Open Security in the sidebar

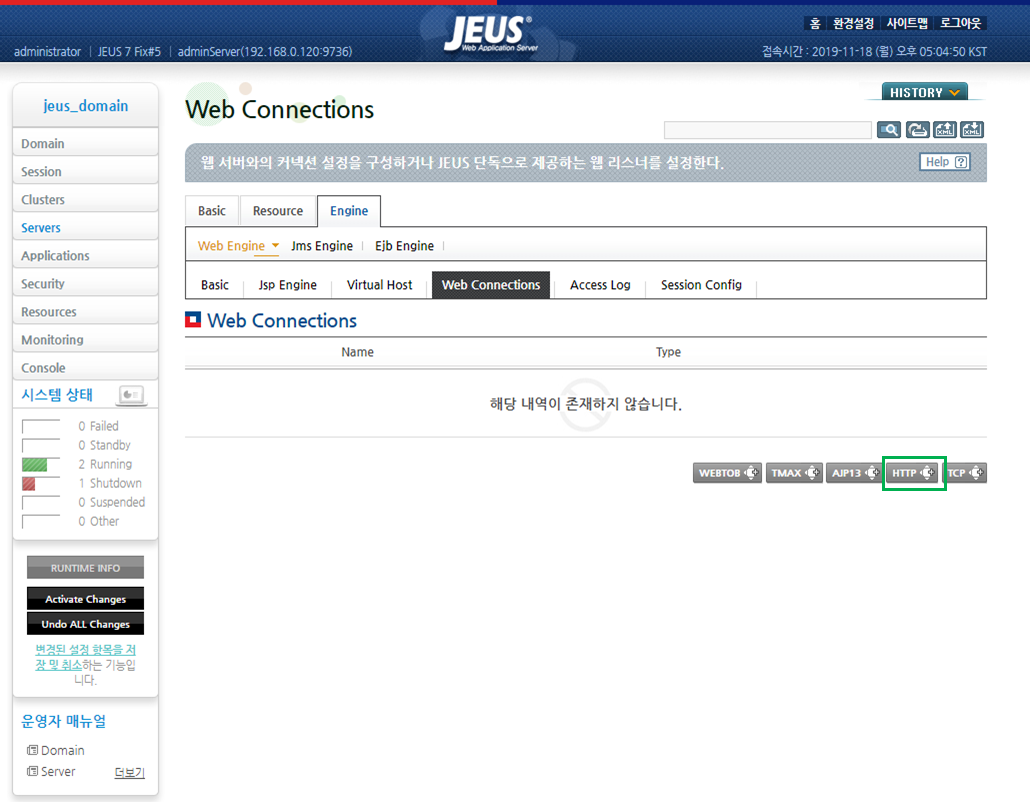[85, 284]
